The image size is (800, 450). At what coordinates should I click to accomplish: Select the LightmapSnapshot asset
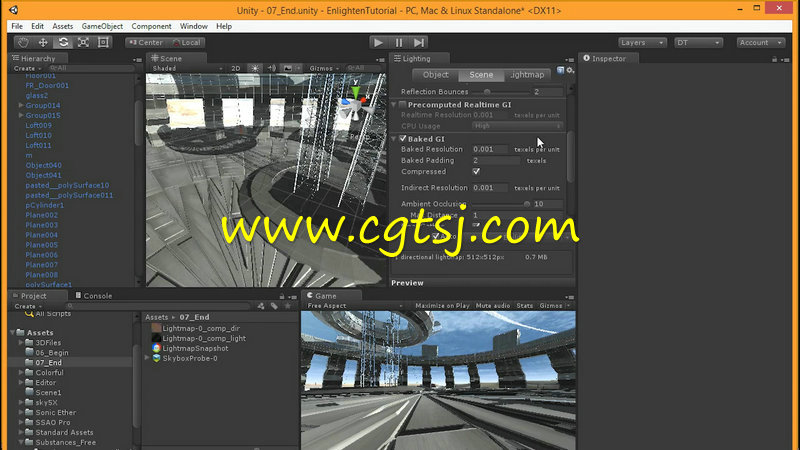[195, 348]
